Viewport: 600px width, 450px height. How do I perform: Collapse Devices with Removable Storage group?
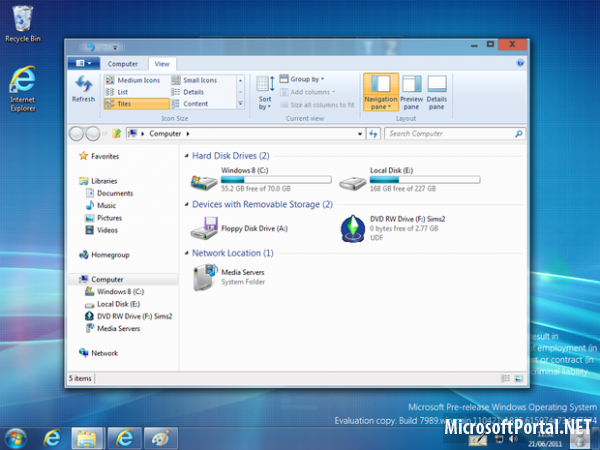pos(187,204)
